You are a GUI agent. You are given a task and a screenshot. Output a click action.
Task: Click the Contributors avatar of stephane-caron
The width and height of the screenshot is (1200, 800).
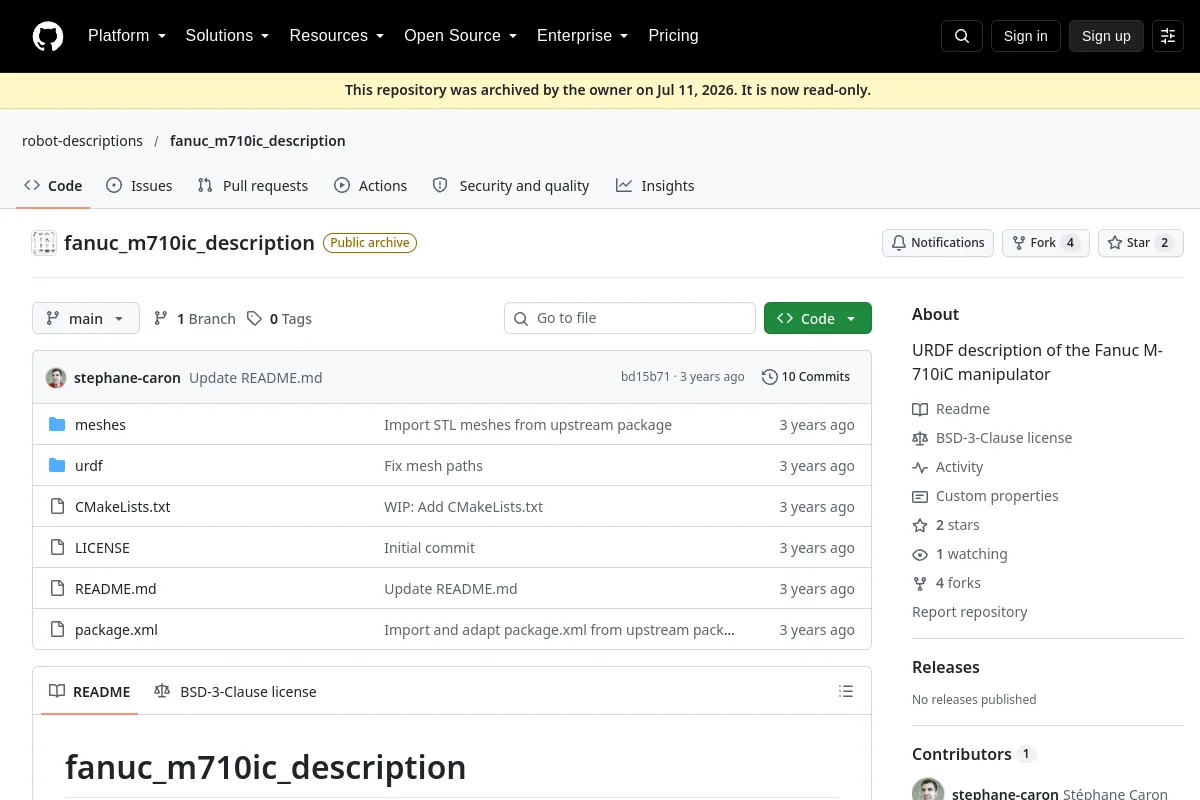[x=928, y=792]
